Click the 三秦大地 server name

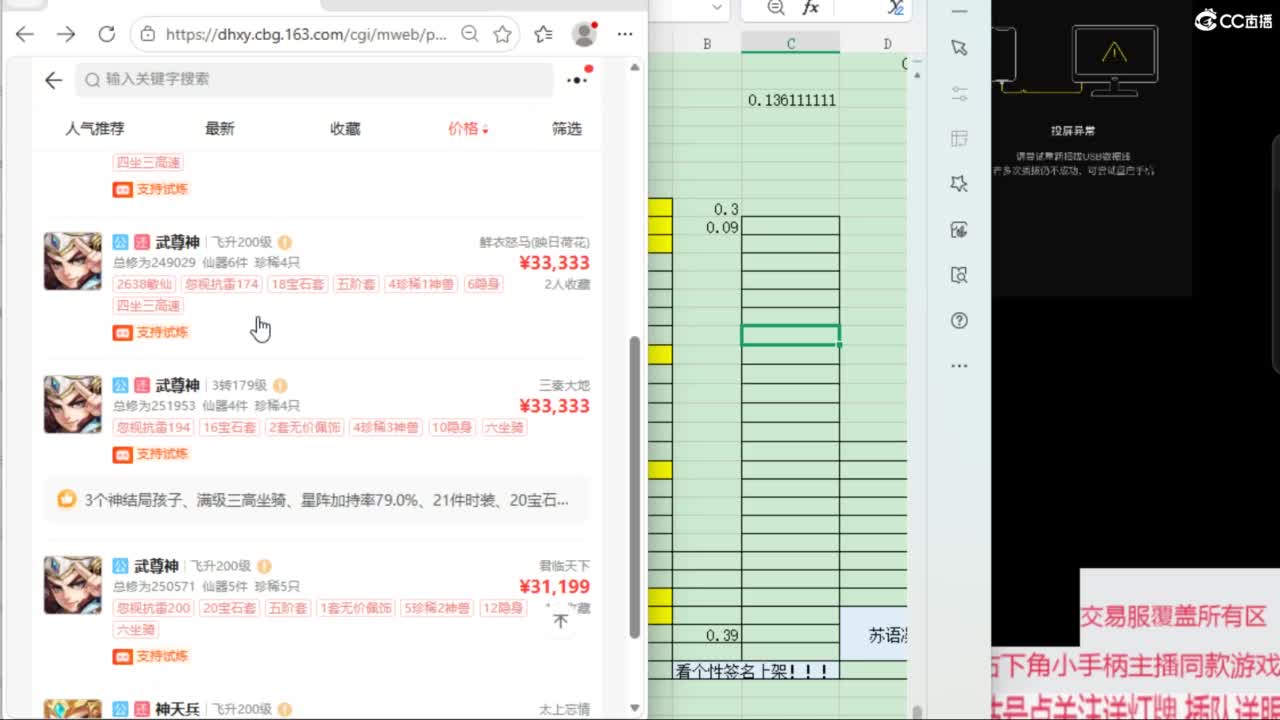[565, 385]
